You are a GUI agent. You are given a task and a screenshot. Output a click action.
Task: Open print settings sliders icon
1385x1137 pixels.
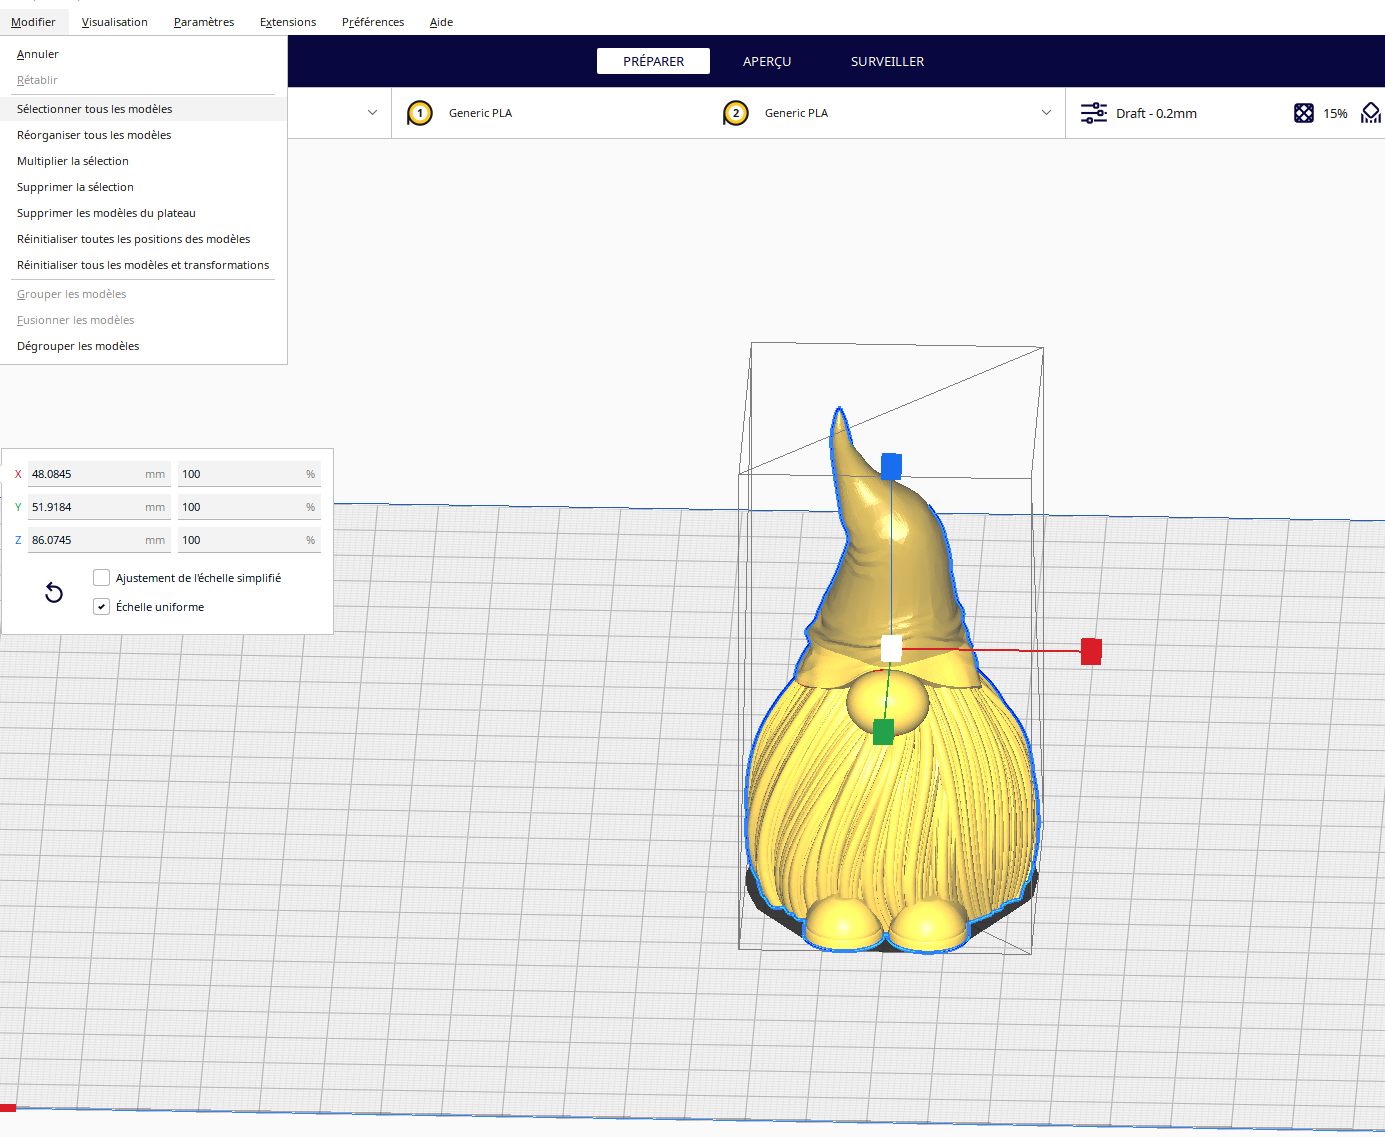pyautogui.click(x=1094, y=113)
